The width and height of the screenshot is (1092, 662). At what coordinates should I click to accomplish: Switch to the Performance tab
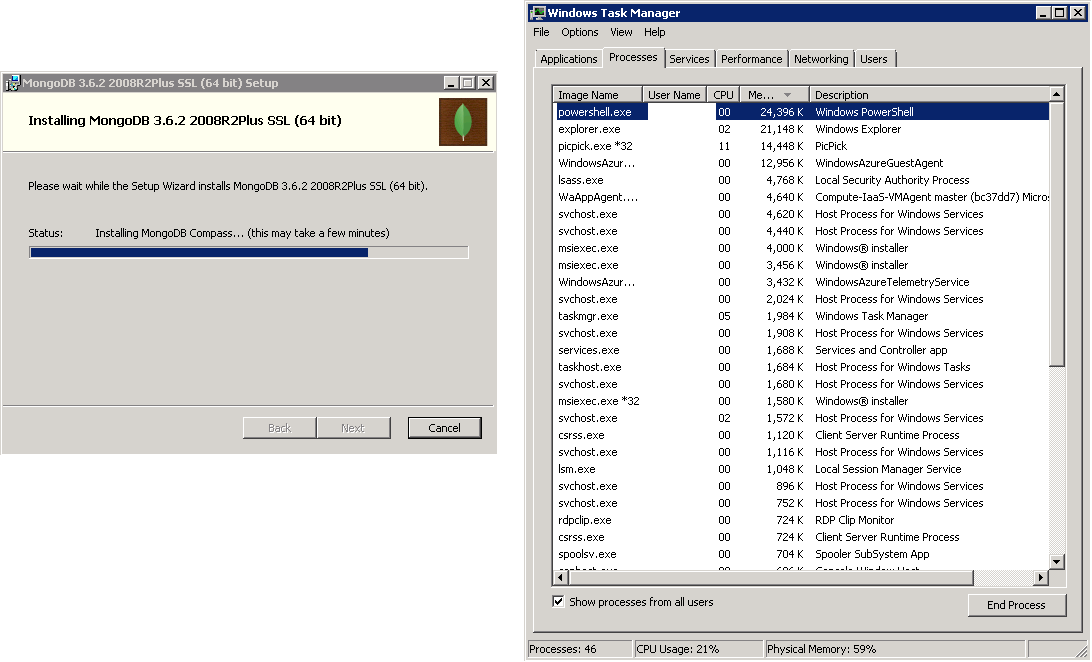(751, 59)
